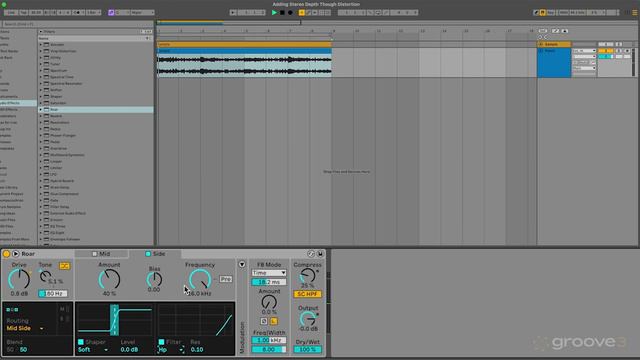This screenshot has width=640, height=360.
Task: Click the Frequency knob at 16.0 kHz
Action: pos(200,280)
